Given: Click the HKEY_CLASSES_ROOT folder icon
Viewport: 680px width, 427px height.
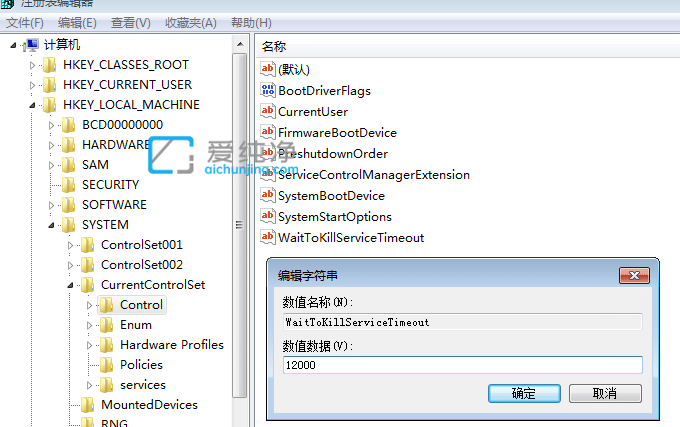Looking at the screenshot, I should click(x=49, y=65).
